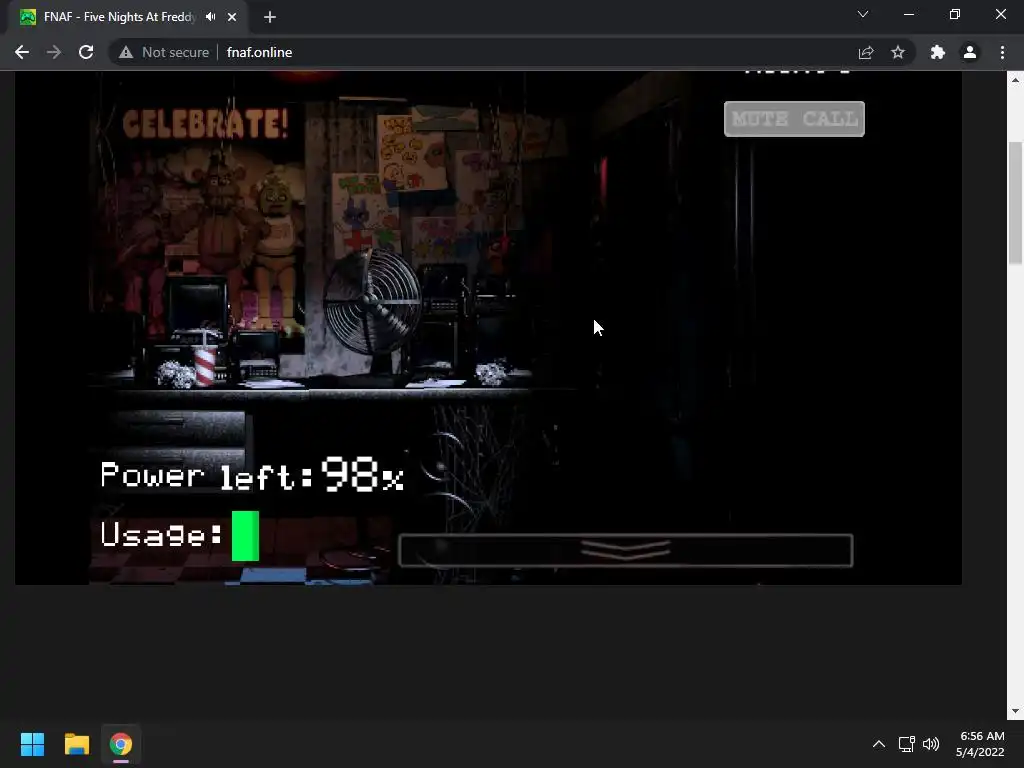Viewport: 1024px width, 768px height.
Task: Click the scrollbar down arrow
Action: click(x=1016, y=711)
